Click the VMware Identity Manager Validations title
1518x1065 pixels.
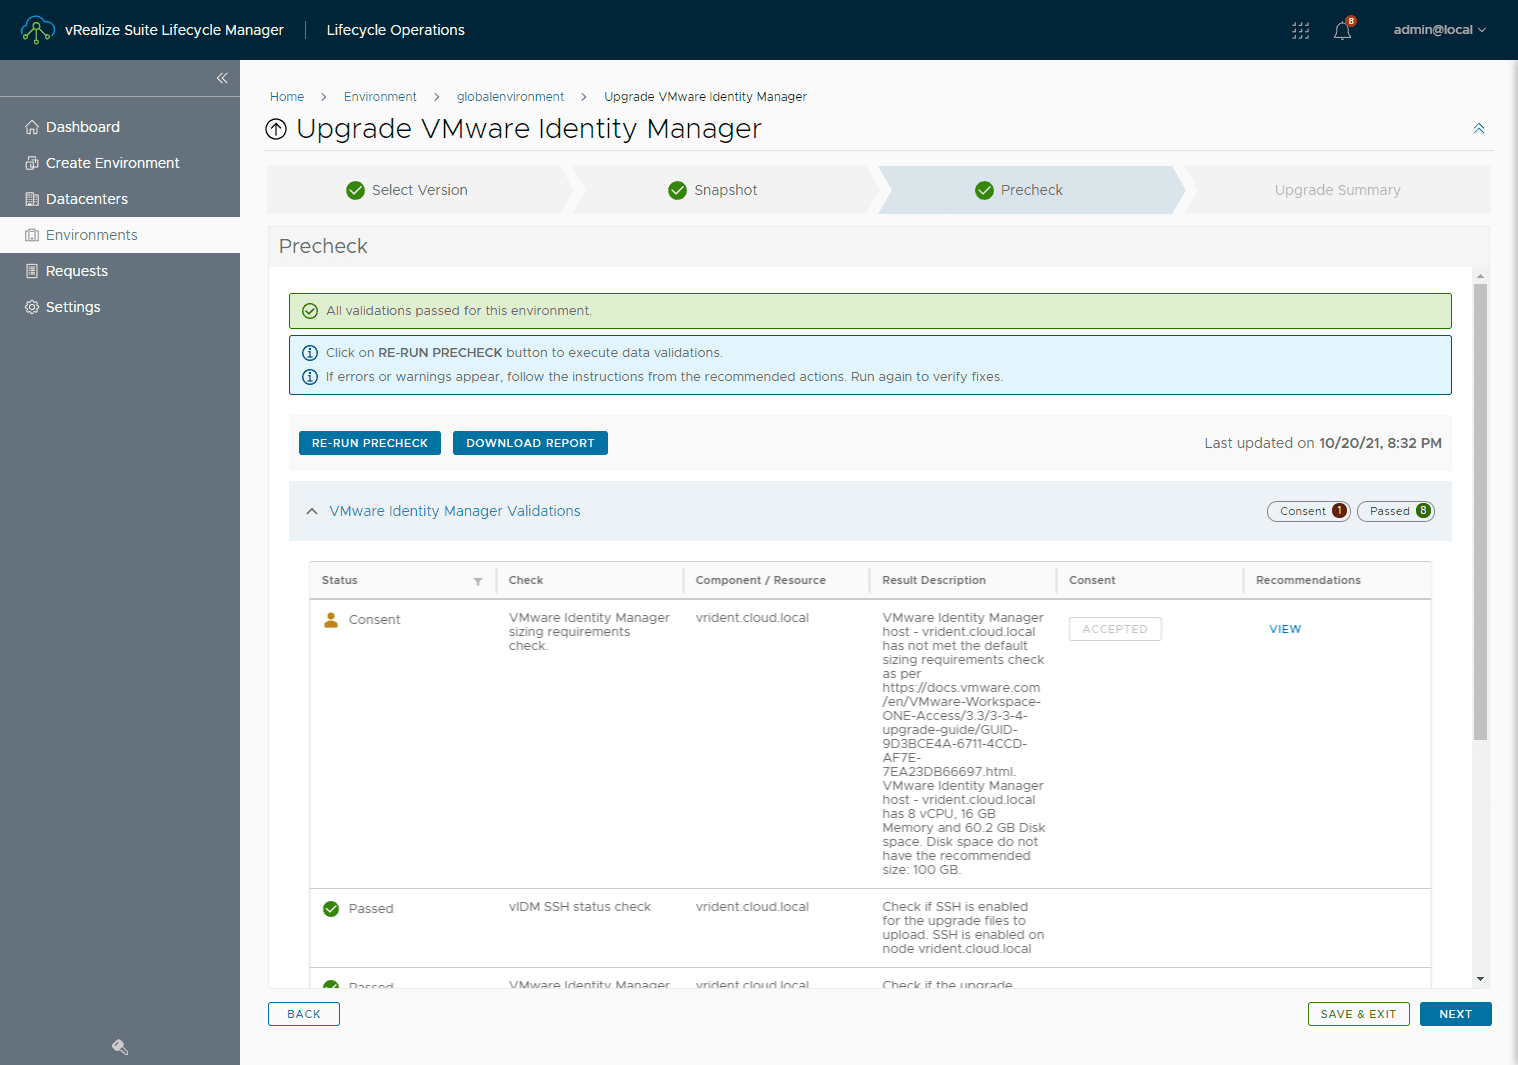455,511
